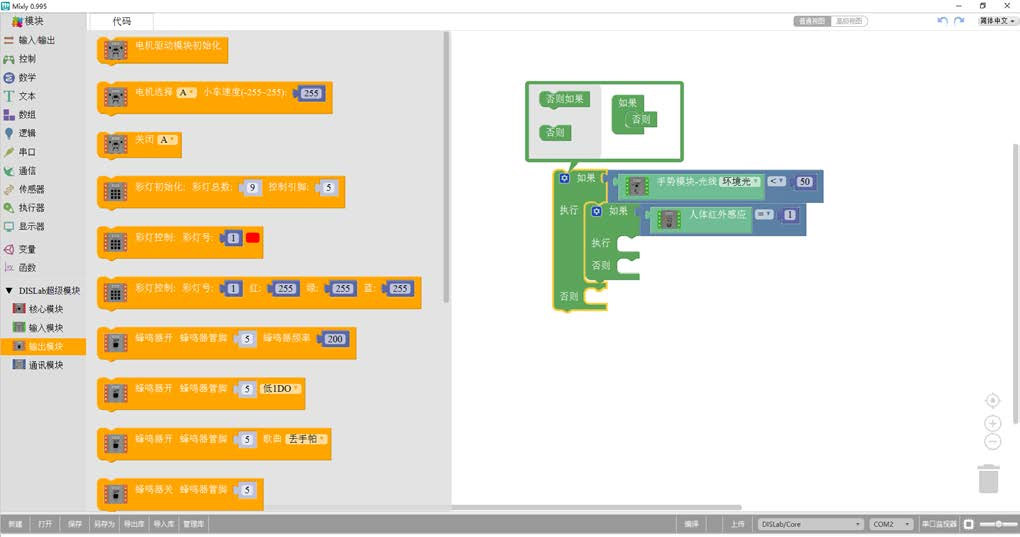Click the trash can on workspace
Screen dimensions: 1020x537
point(988,478)
